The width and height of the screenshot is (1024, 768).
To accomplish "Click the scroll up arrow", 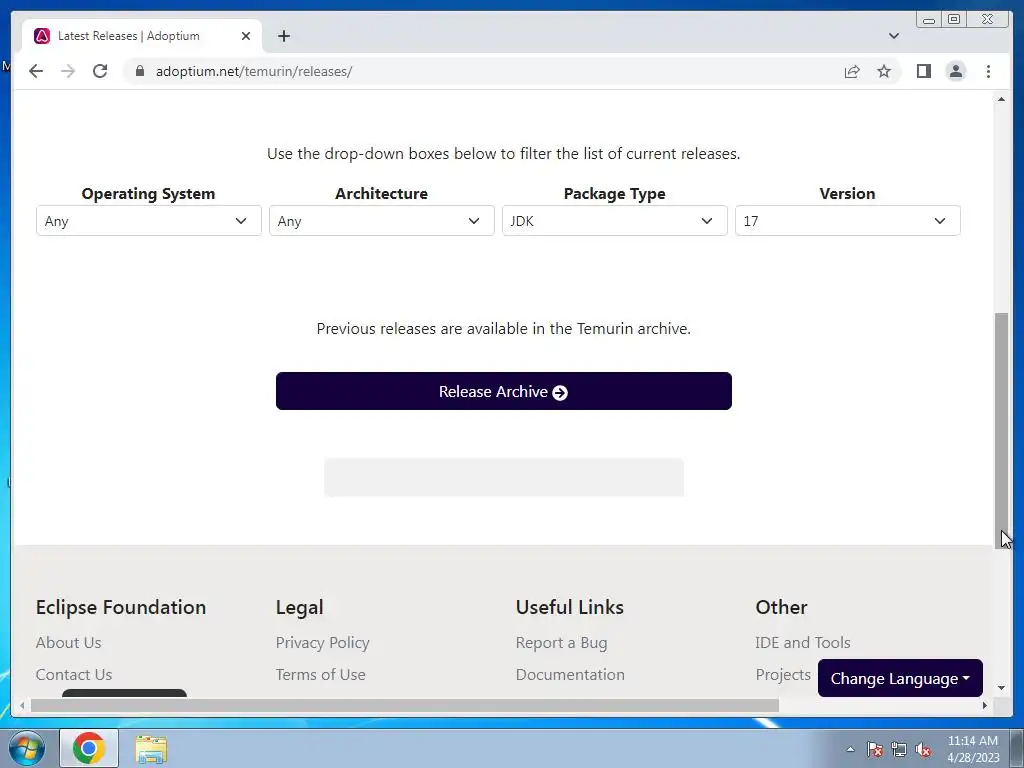I will click(1002, 99).
